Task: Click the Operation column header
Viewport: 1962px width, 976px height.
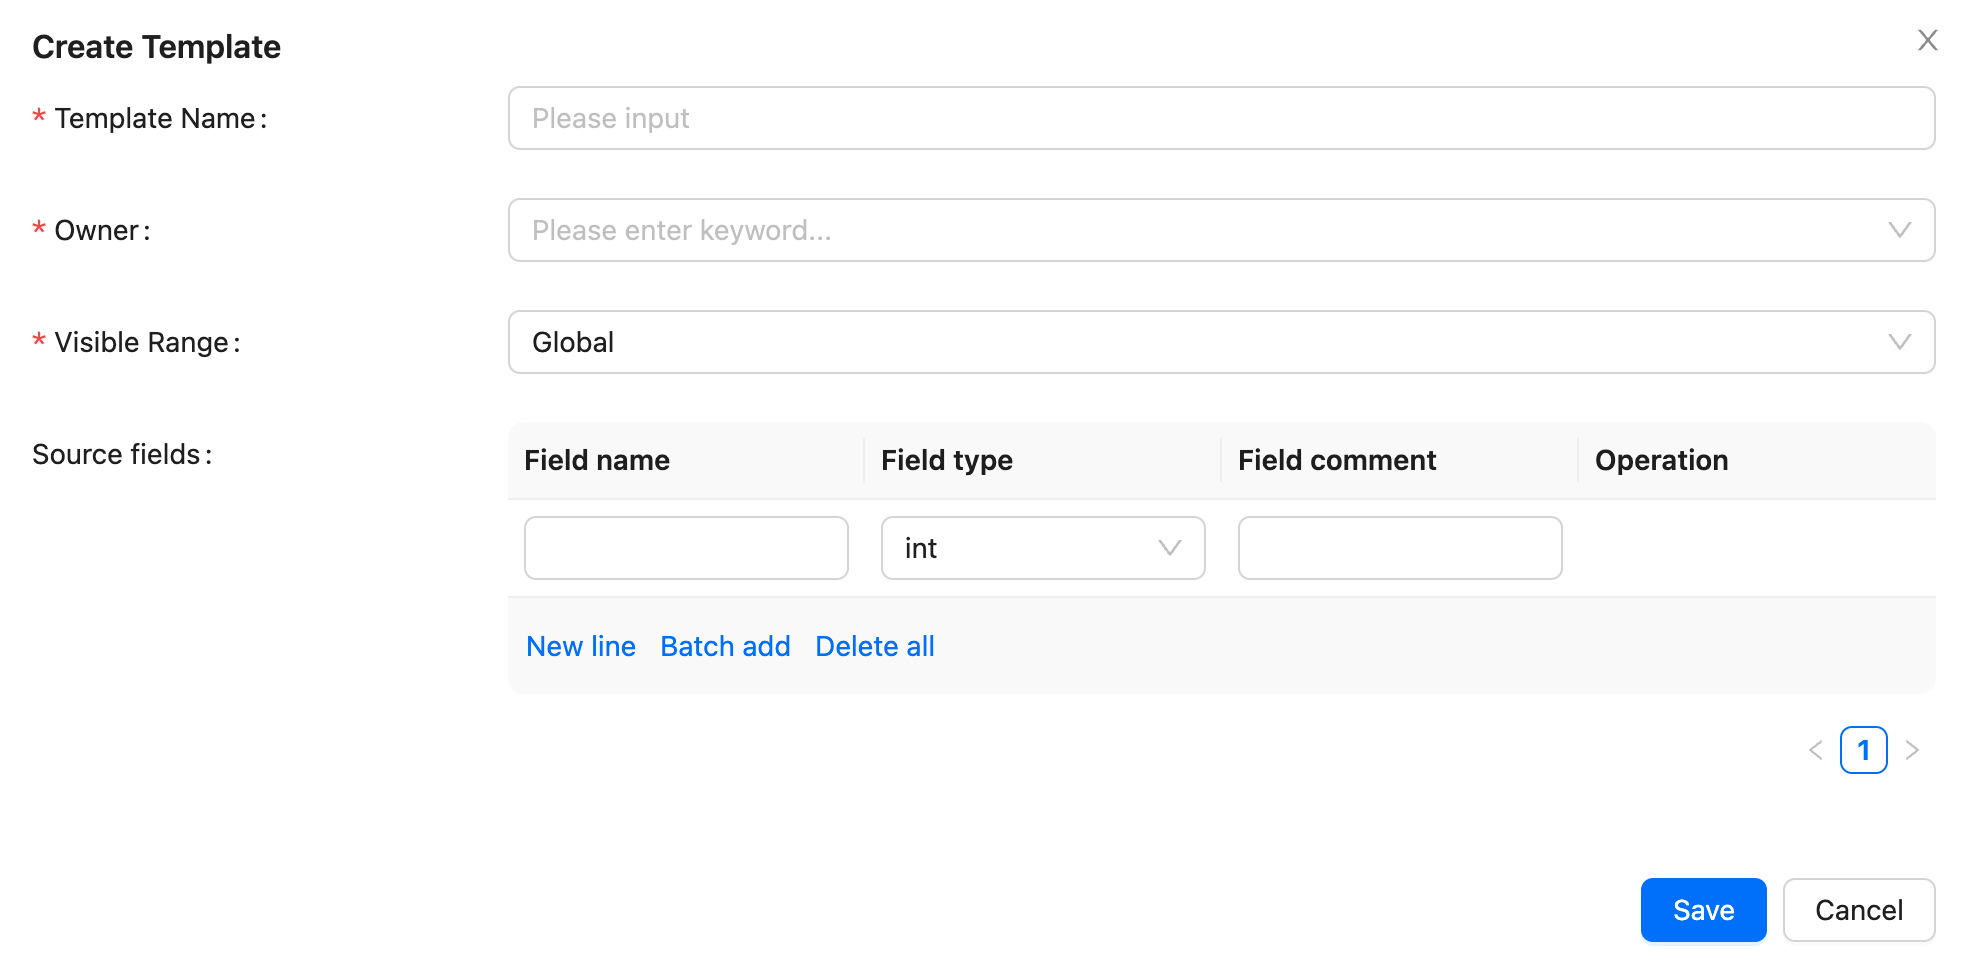Action: coord(1661,460)
